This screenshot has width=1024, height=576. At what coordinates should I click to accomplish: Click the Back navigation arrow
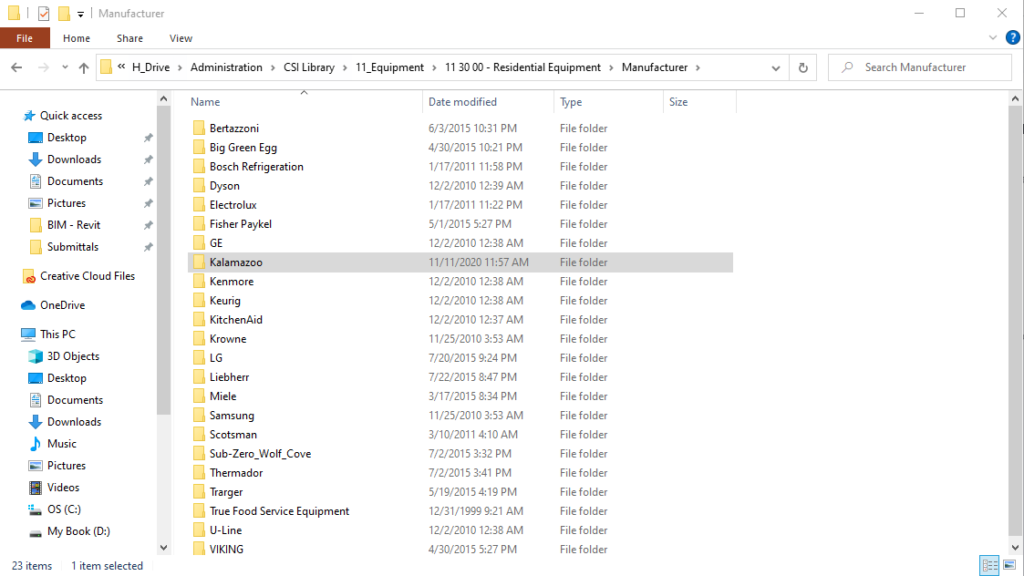[17, 67]
